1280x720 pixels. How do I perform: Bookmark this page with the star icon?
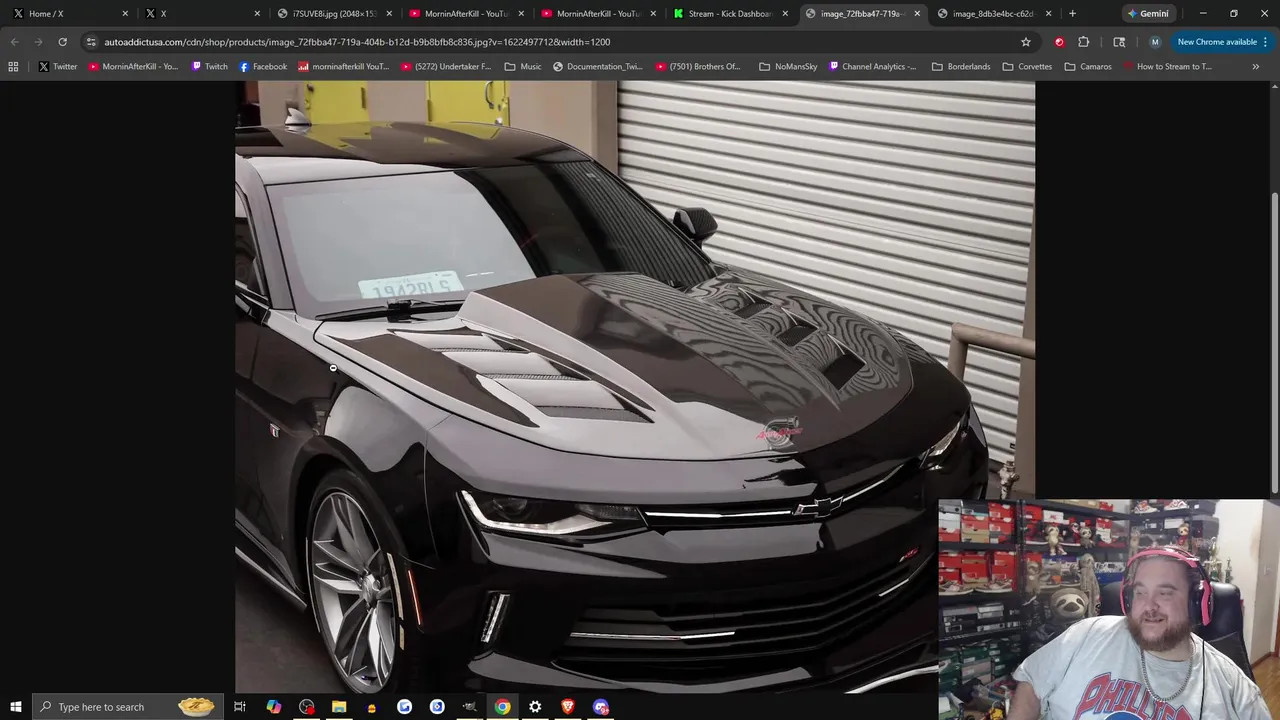point(1025,42)
